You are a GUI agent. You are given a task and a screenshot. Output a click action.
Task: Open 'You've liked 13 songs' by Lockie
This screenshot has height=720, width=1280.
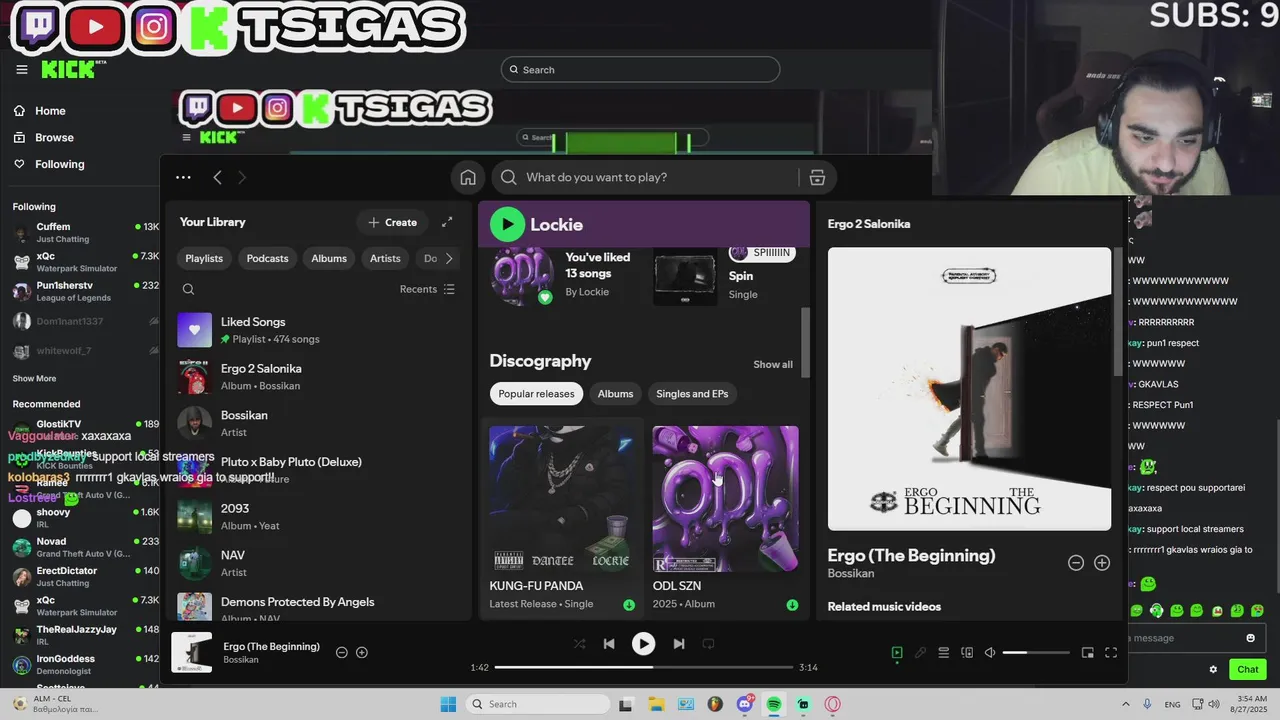click(563, 275)
